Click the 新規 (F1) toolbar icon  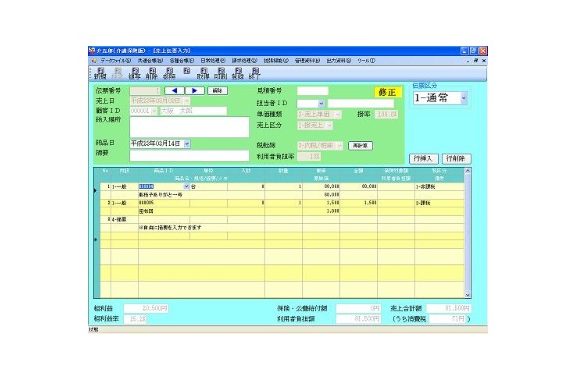click(x=100, y=73)
